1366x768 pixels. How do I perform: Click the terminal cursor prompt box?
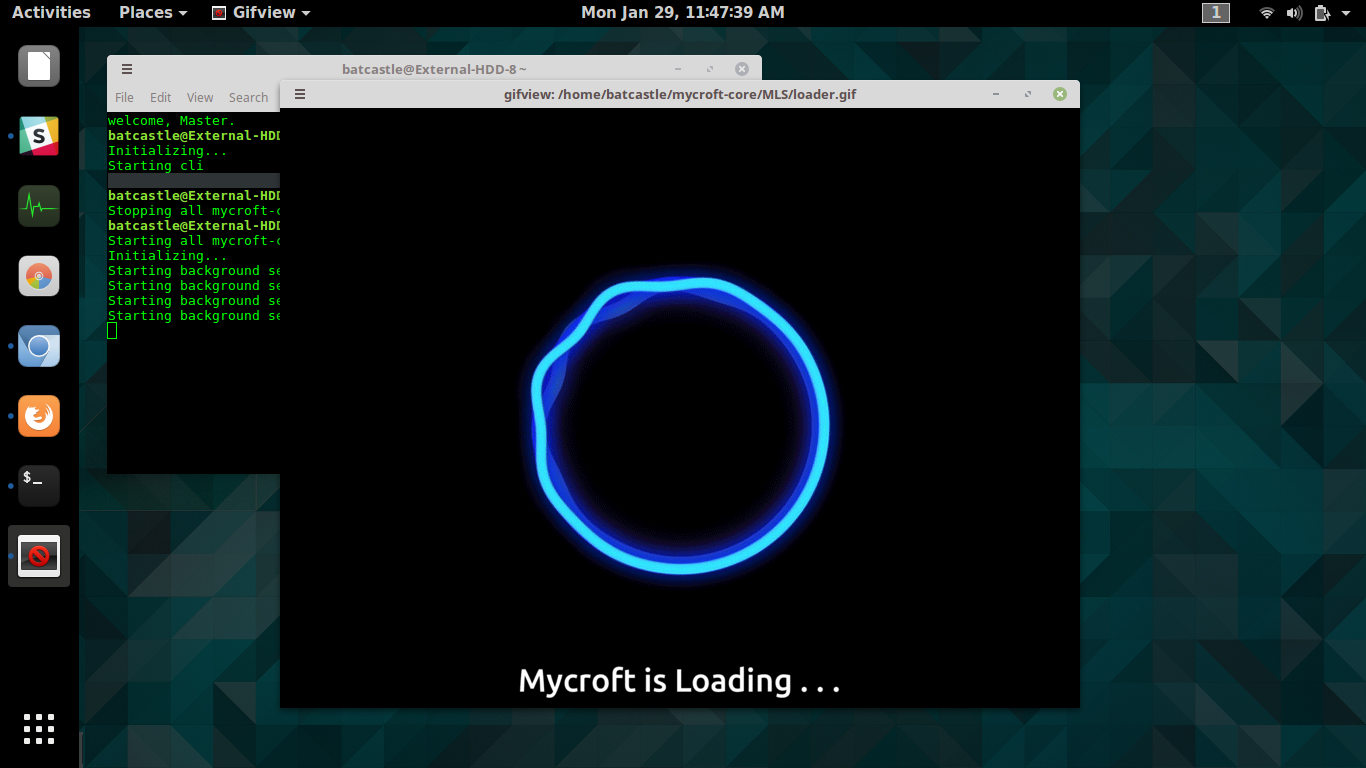tap(113, 331)
